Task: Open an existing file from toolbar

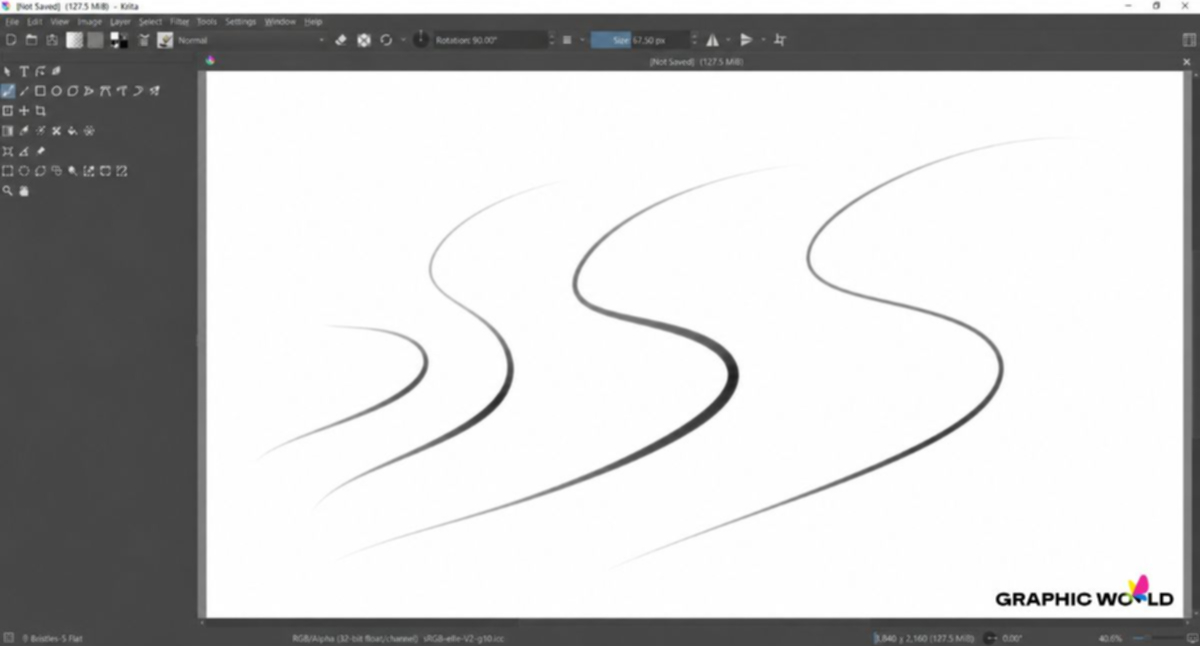Action: [x=32, y=40]
